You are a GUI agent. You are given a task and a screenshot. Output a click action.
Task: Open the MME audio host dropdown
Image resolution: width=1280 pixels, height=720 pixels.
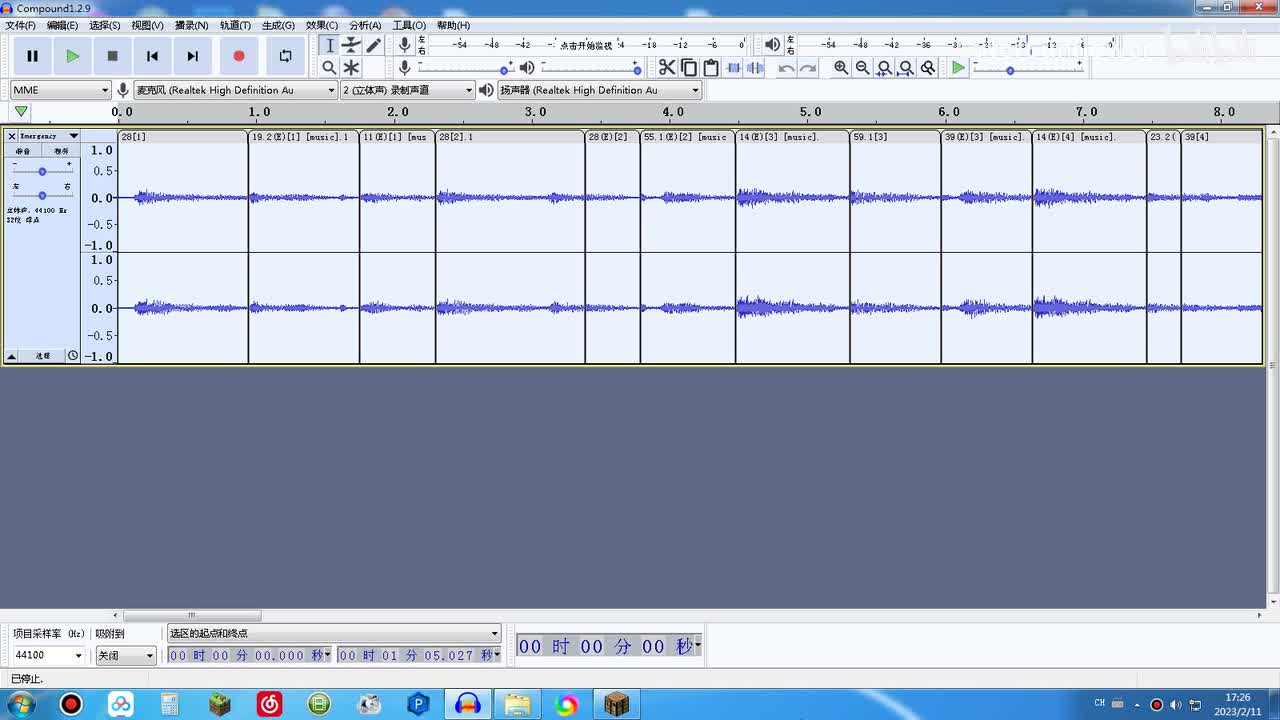(x=60, y=90)
